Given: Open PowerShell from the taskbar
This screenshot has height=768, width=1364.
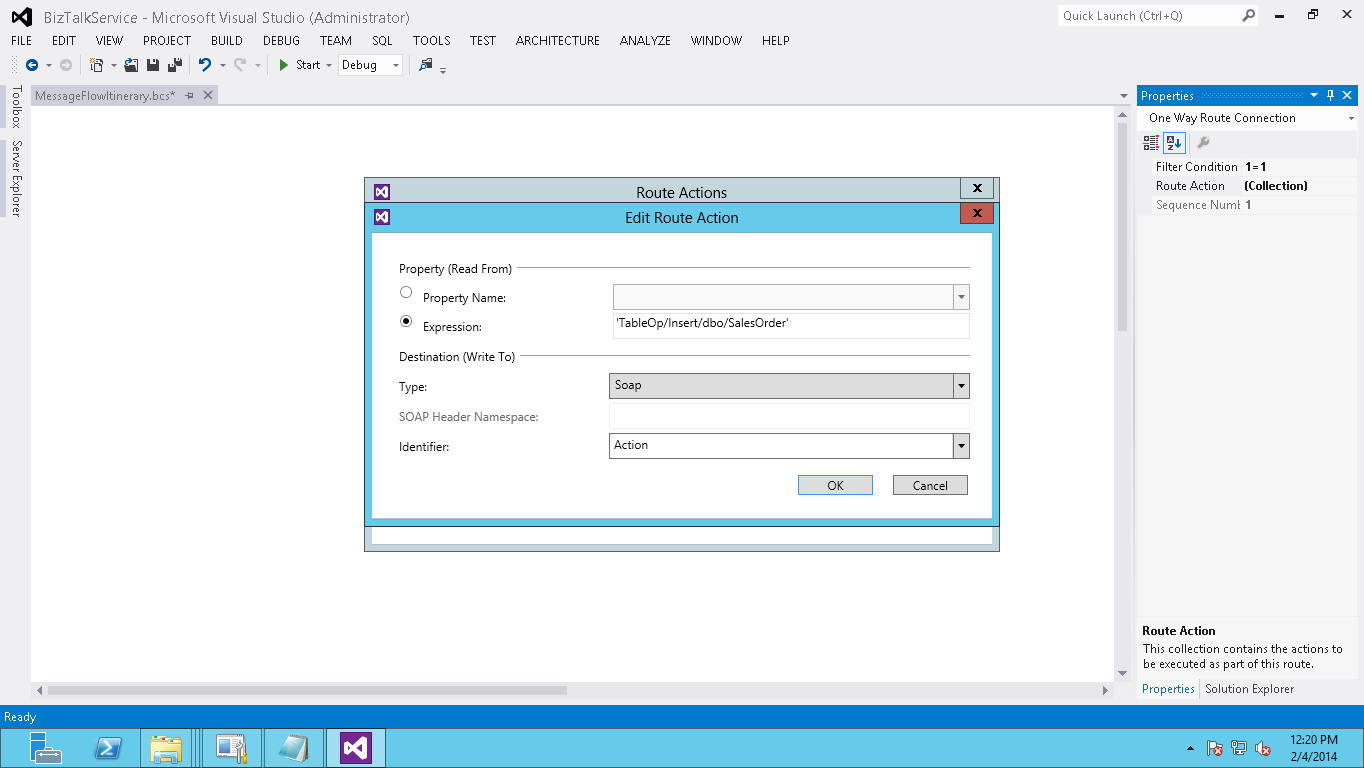Looking at the screenshot, I should tap(107, 748).
